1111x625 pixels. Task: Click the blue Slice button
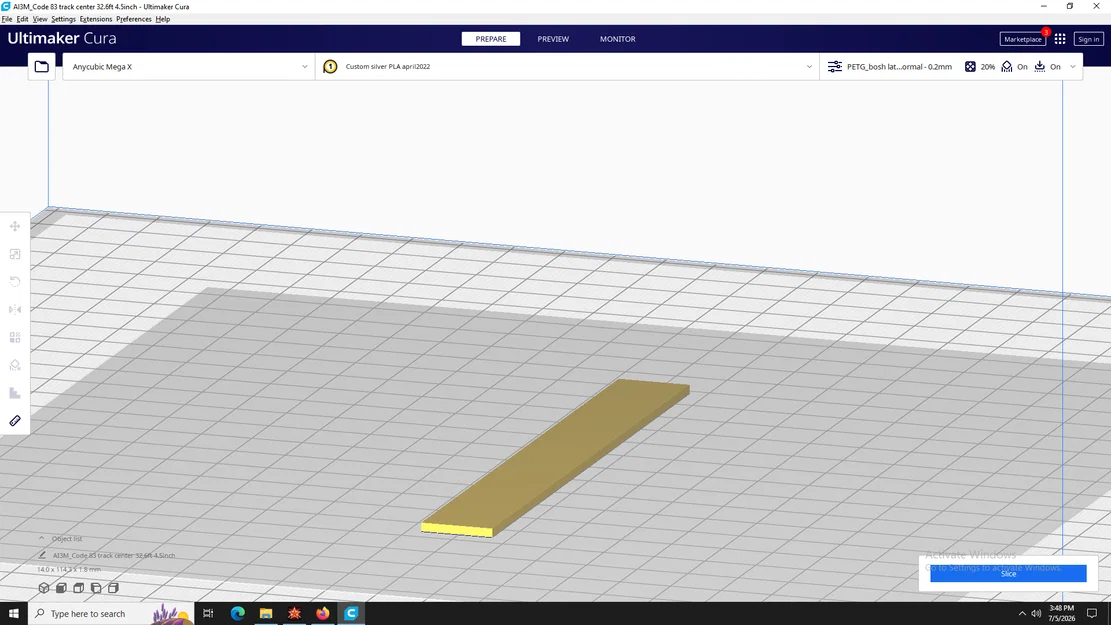(1008, 573)
